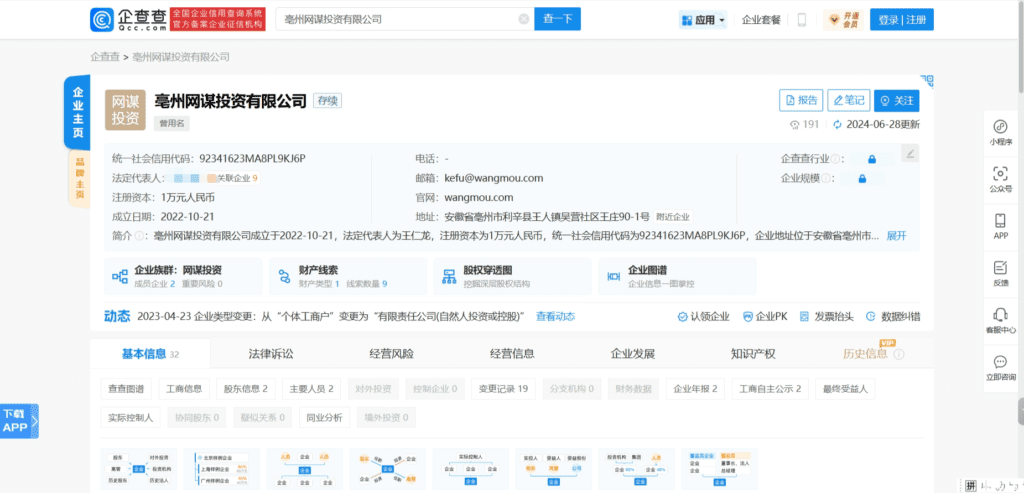Open the 应用 dropdown menu
Image resolution: width=1024 pixels, height=493 pixels.
coord(703,20)
